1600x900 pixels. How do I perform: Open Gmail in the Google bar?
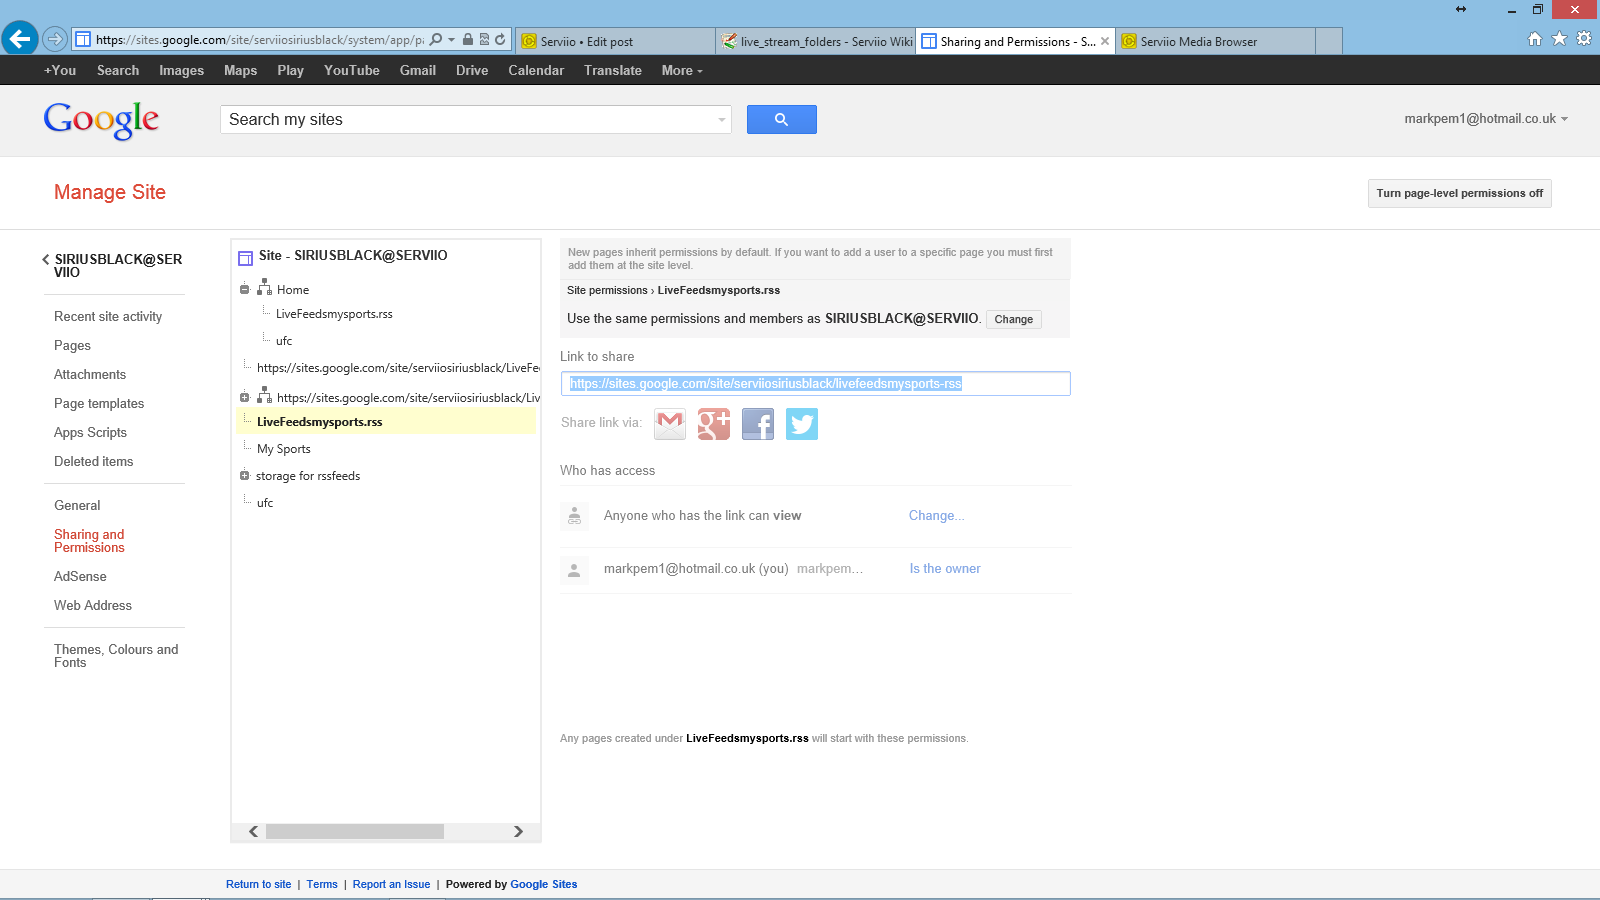coord(418,70)
